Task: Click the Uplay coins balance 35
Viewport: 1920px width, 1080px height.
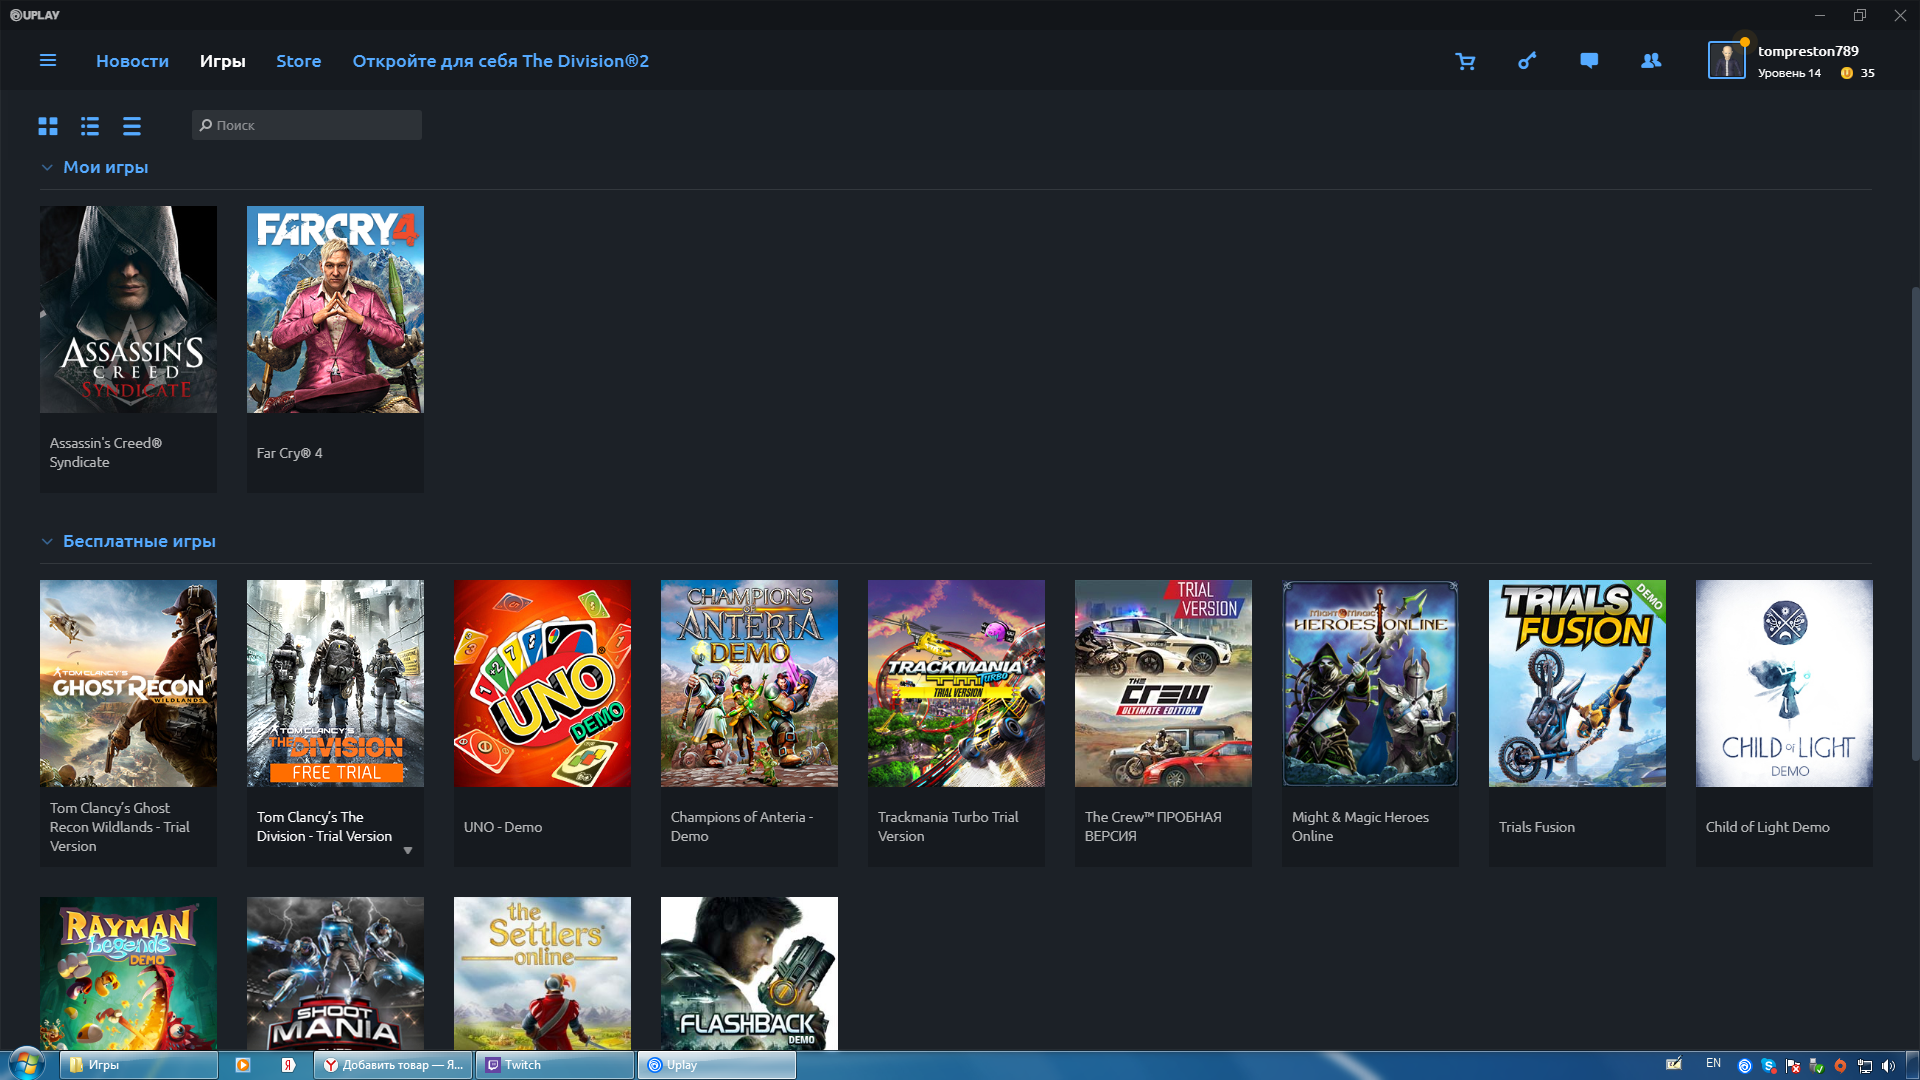Action: tap(1858, 73)
